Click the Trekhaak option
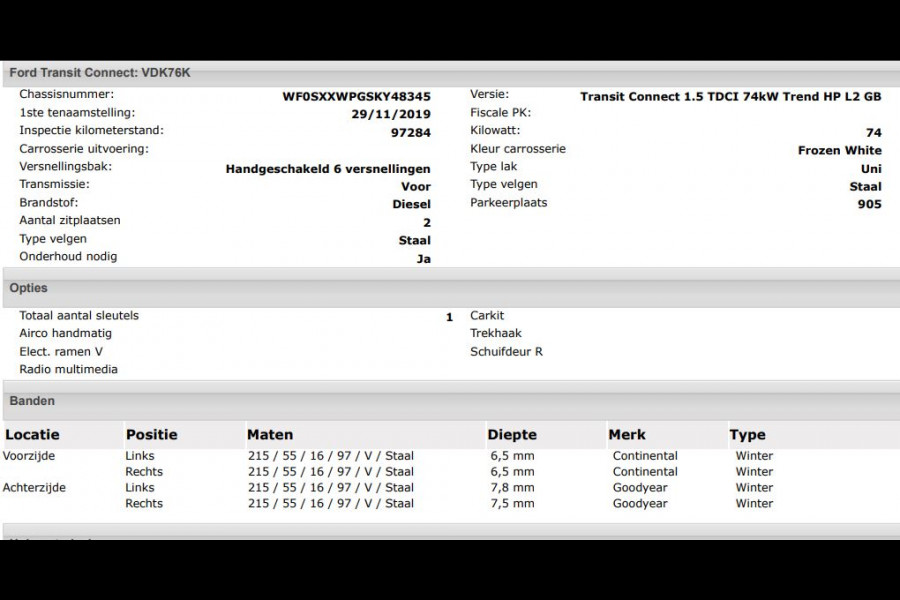The image size is (900, 600). (x=496, y=334)
